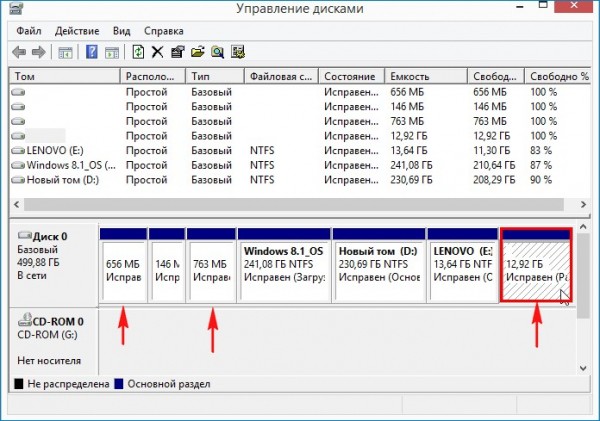Click drive icon of the 763 МБ volume row
Viewport: 600px width, 421px height.
[x=18, y=121]
